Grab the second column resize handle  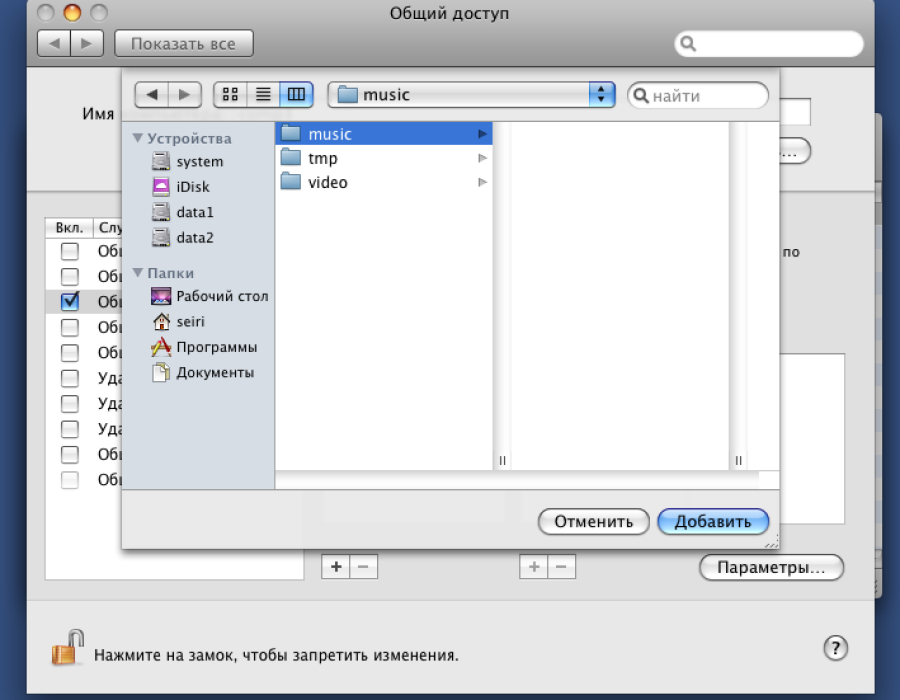pos(738,460)
